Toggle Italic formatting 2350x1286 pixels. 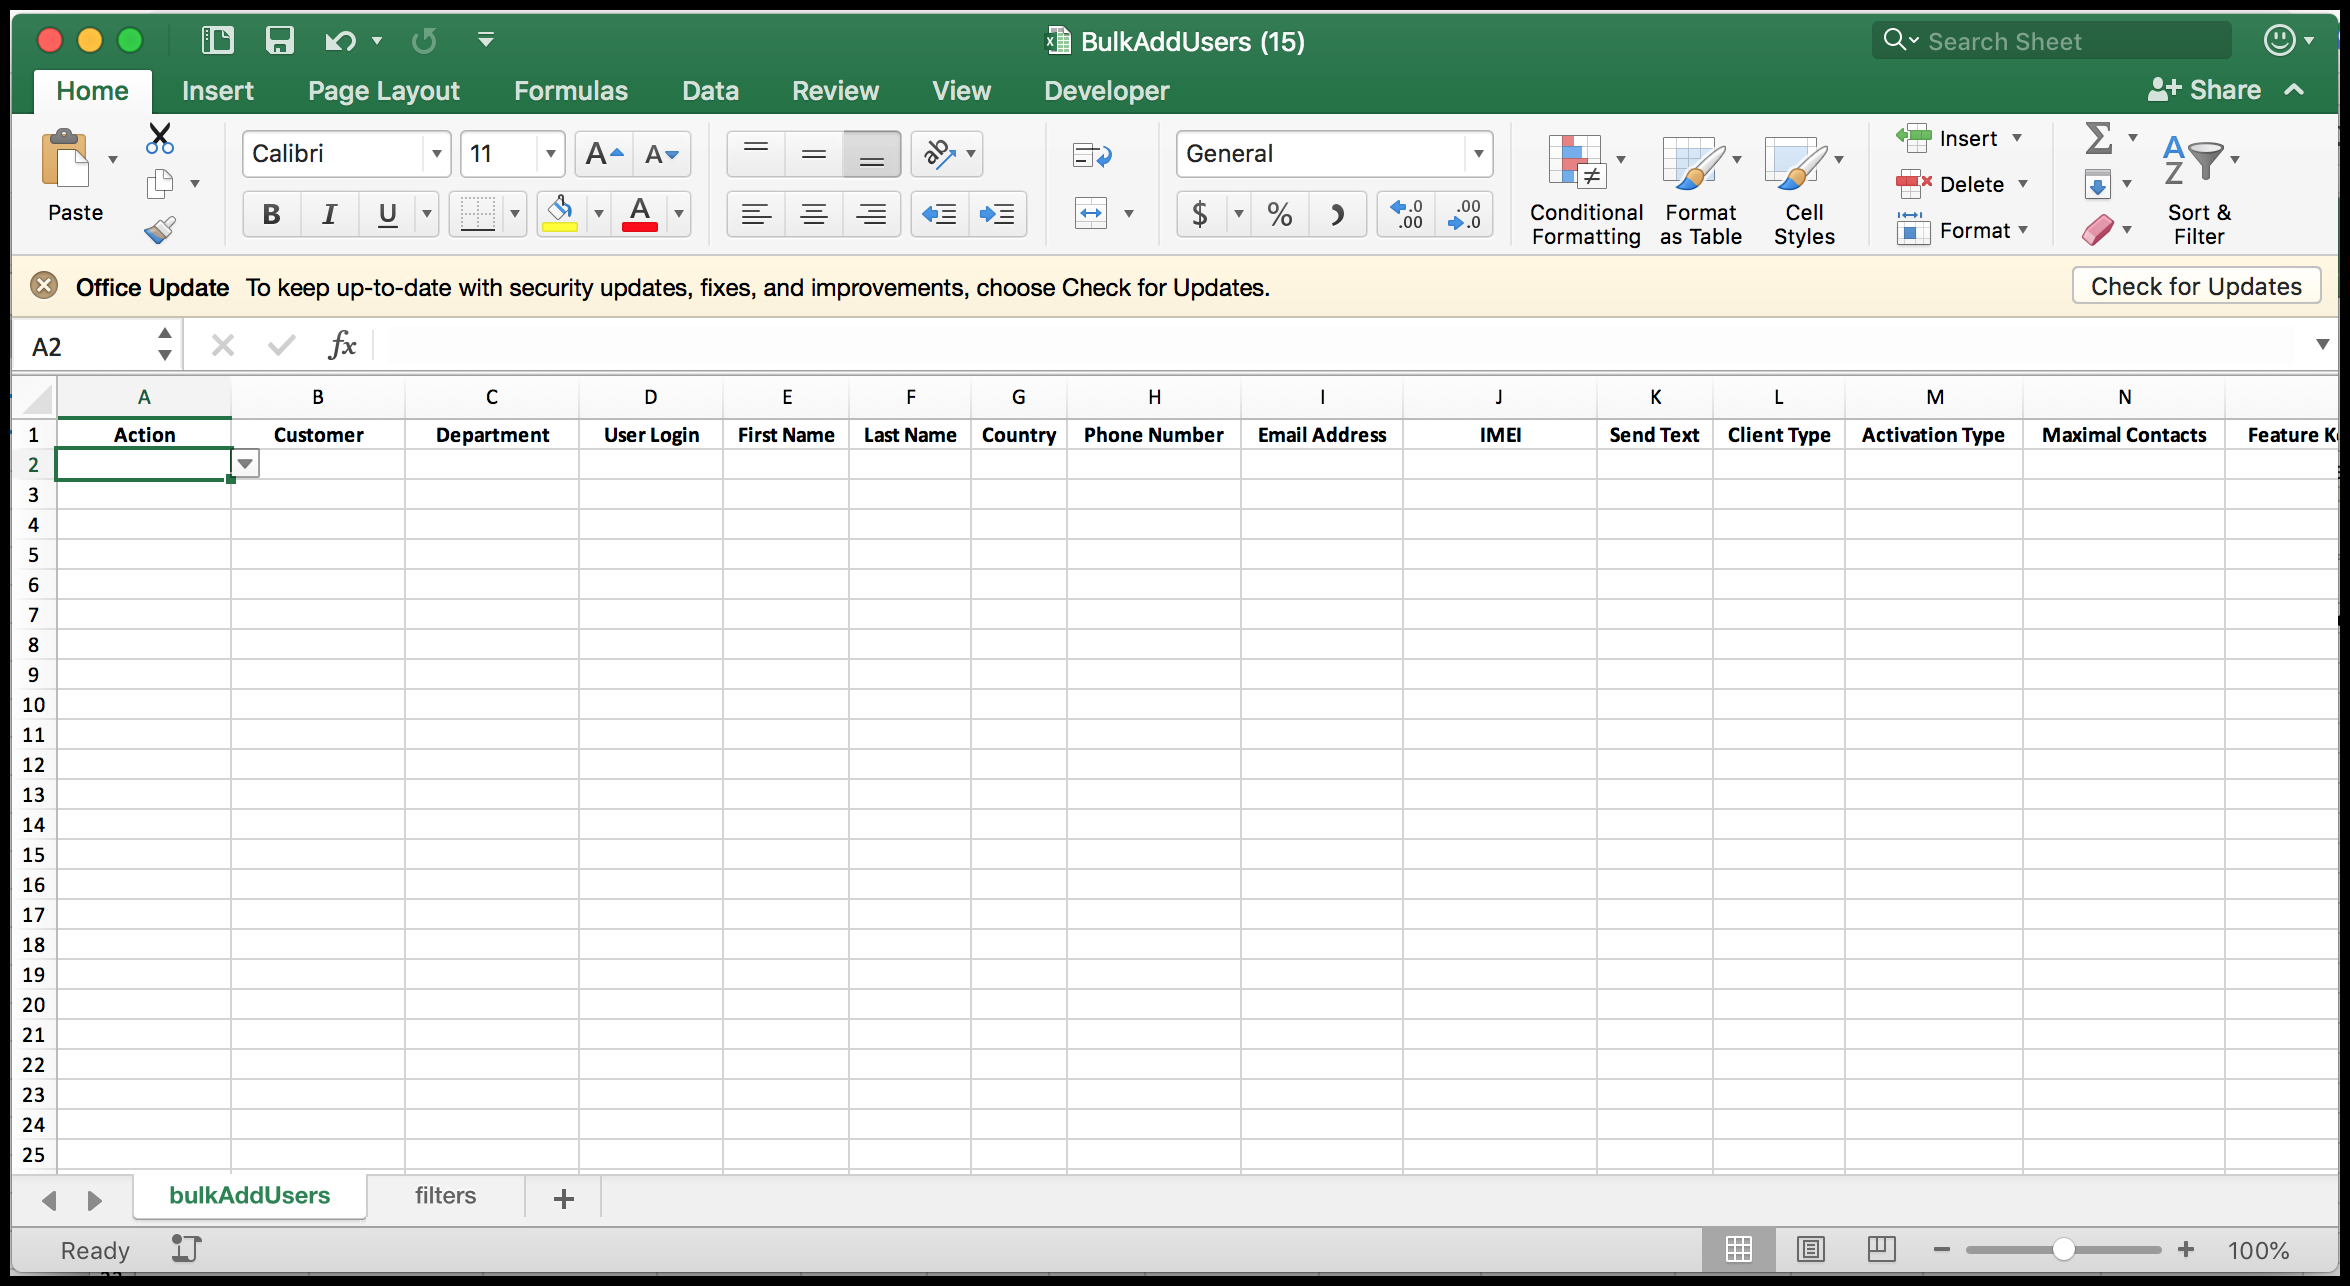point(329,214)
